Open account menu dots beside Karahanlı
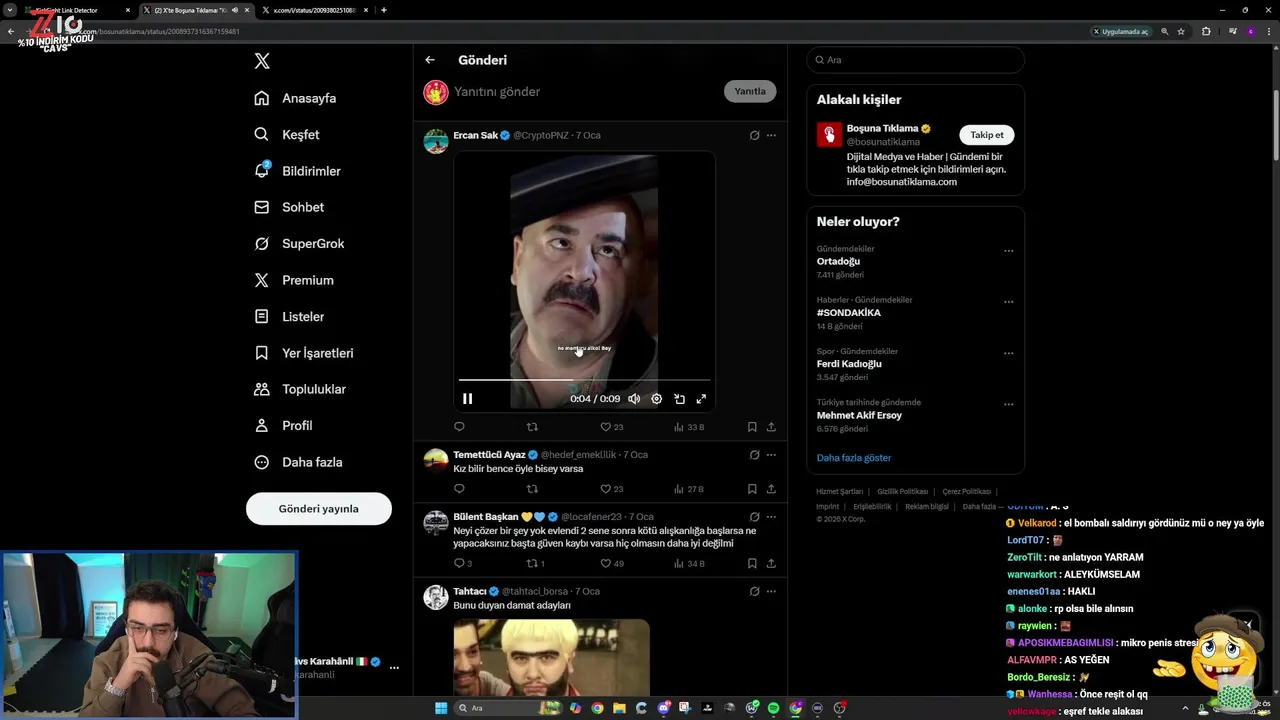Screen dimensions: 1280x720 point(394,668)
